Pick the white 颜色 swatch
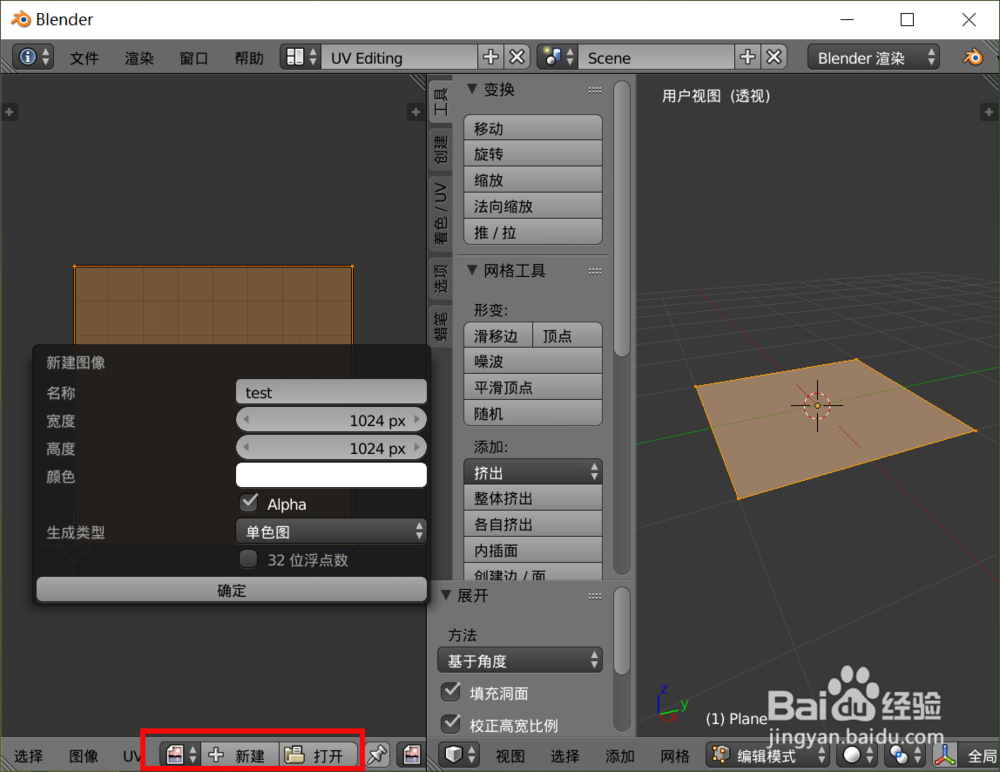1000x772 pixels. [x=331, y=475]
